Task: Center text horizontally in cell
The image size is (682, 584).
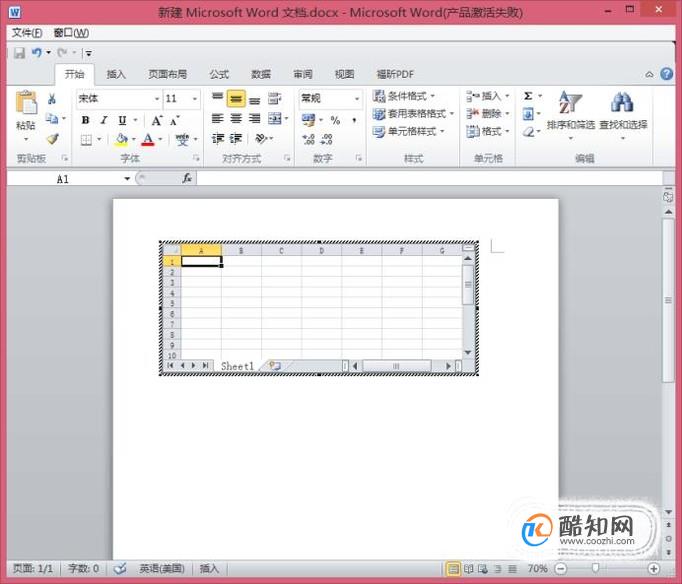Action: [x=236, y=118]
